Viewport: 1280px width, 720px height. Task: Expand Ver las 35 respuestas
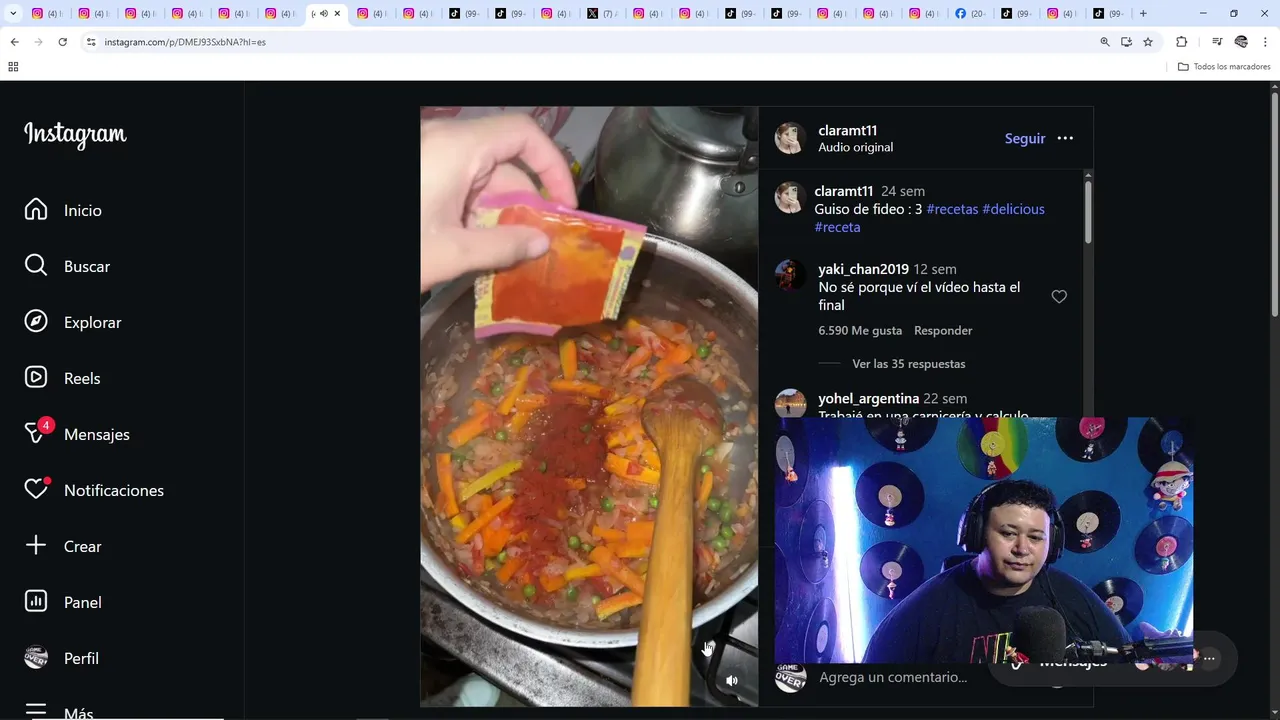(x=908, y=364)
